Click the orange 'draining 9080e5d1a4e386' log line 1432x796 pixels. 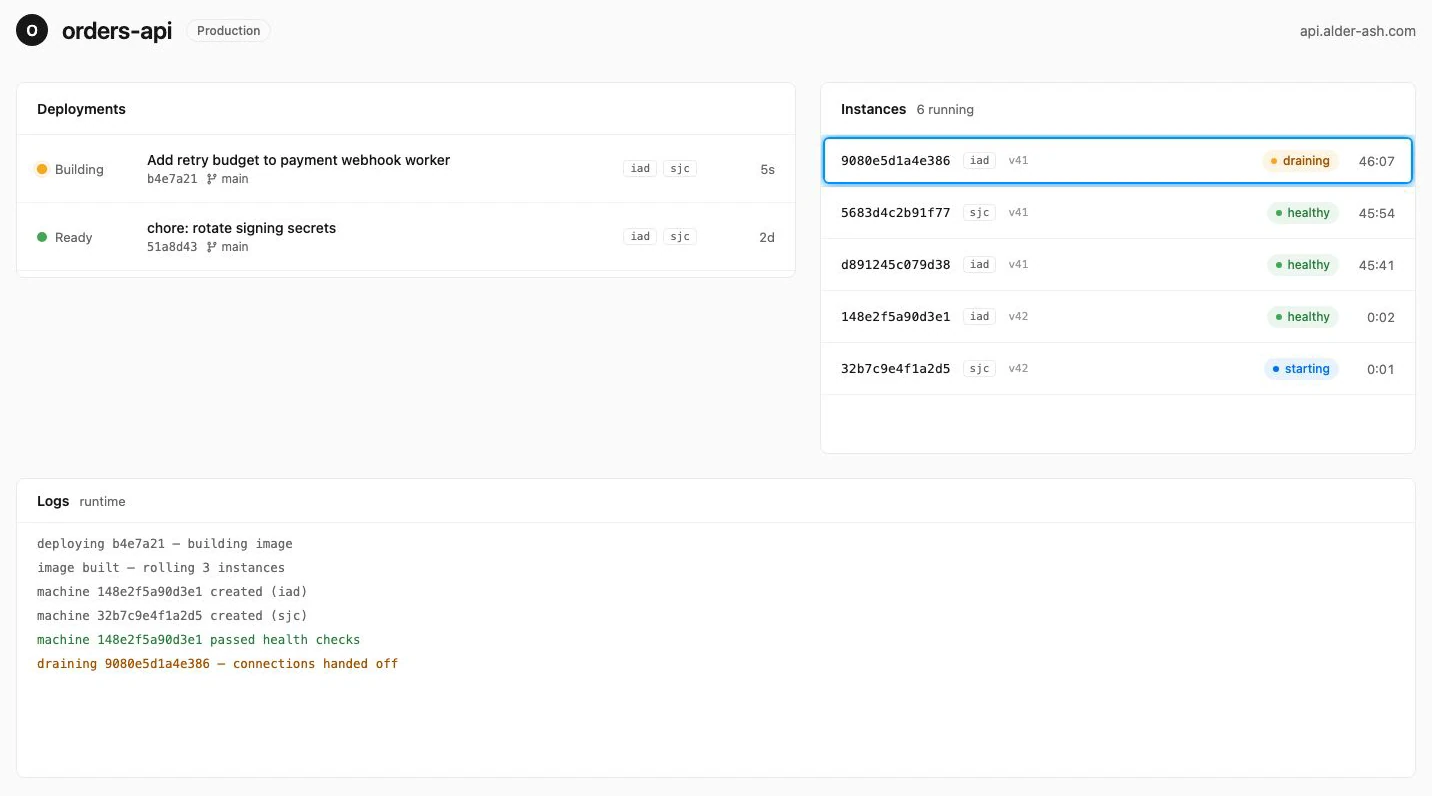click(x=217, y=664)
